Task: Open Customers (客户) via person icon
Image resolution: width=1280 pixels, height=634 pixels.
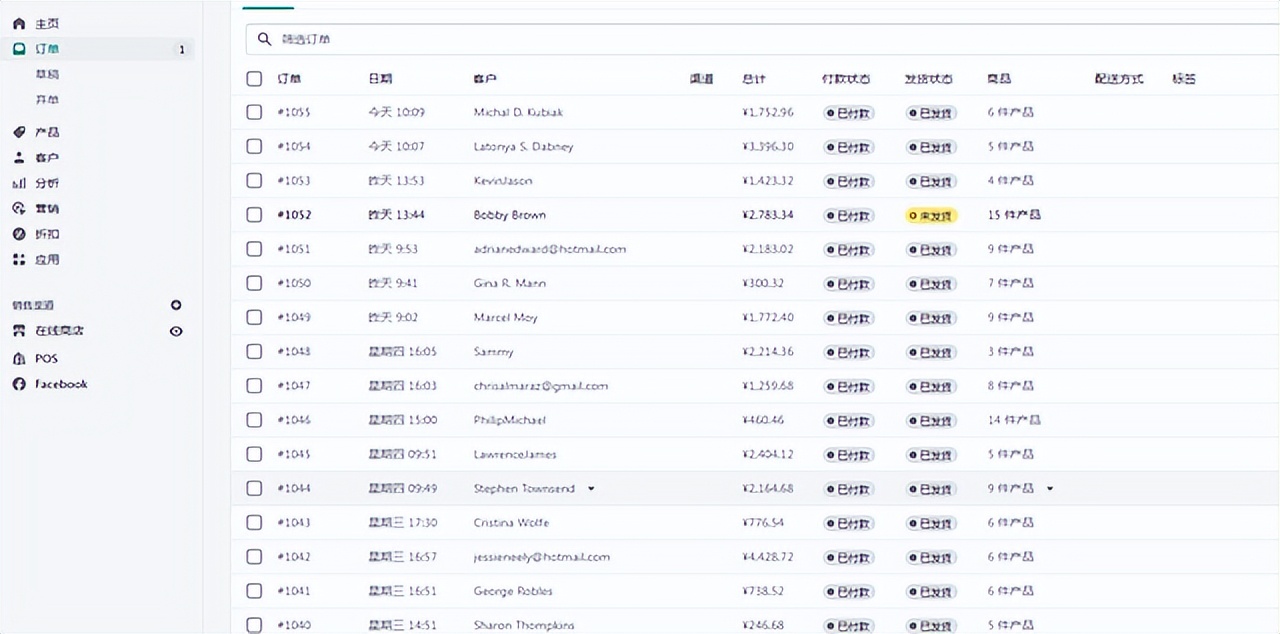Action: pyautogui.click(x=19, y=158)
